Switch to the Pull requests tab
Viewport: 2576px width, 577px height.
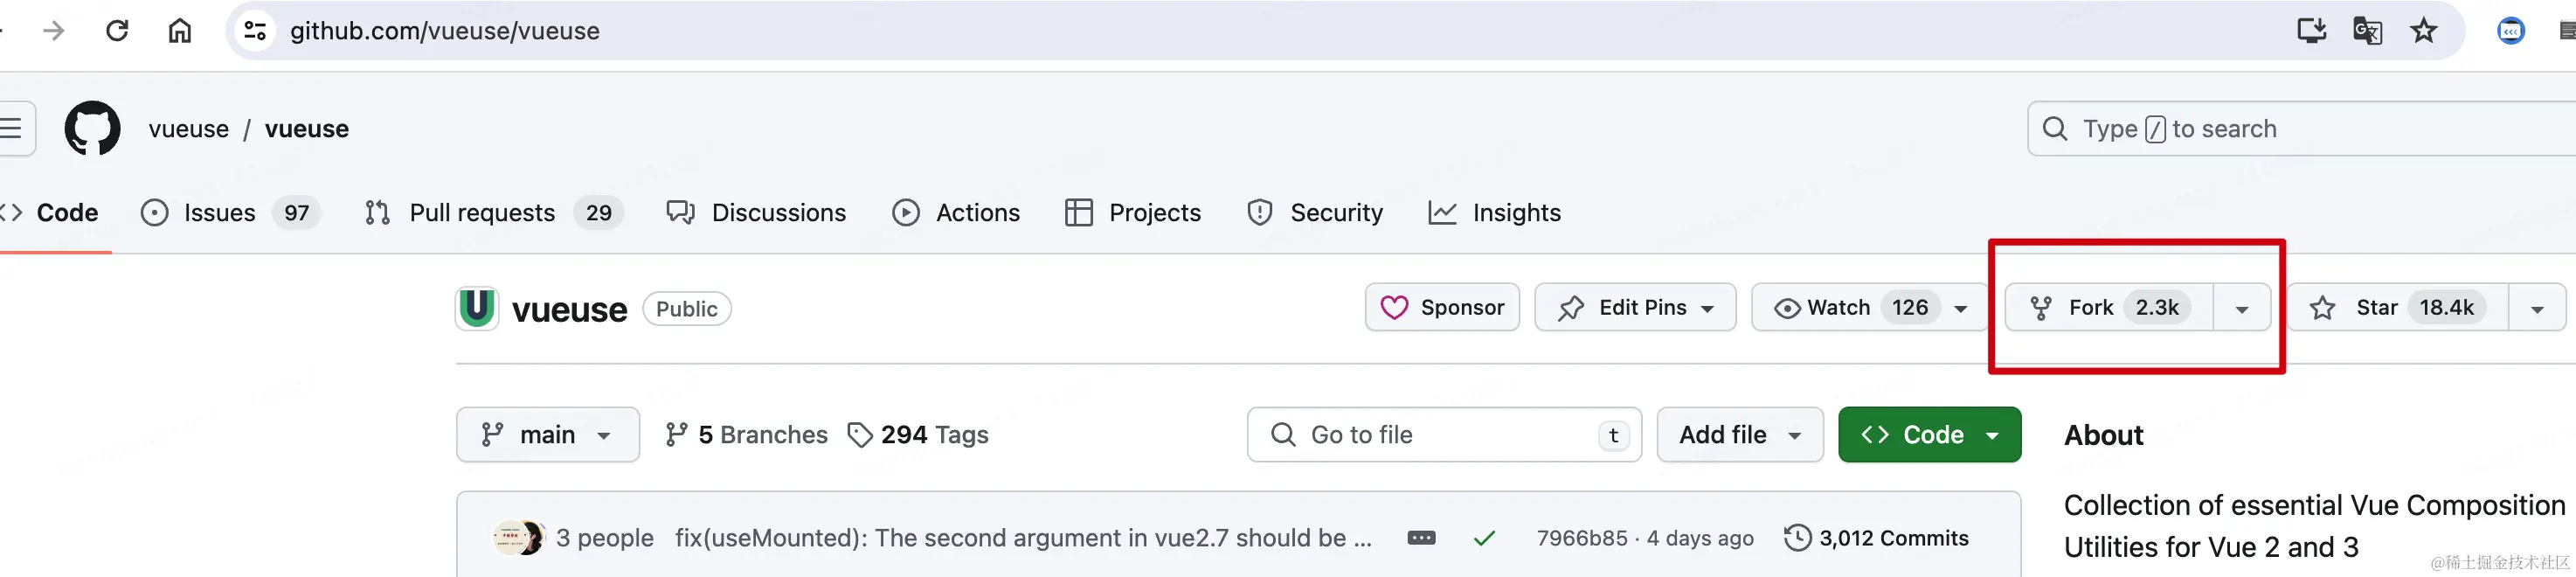click(x=482, y=213)
